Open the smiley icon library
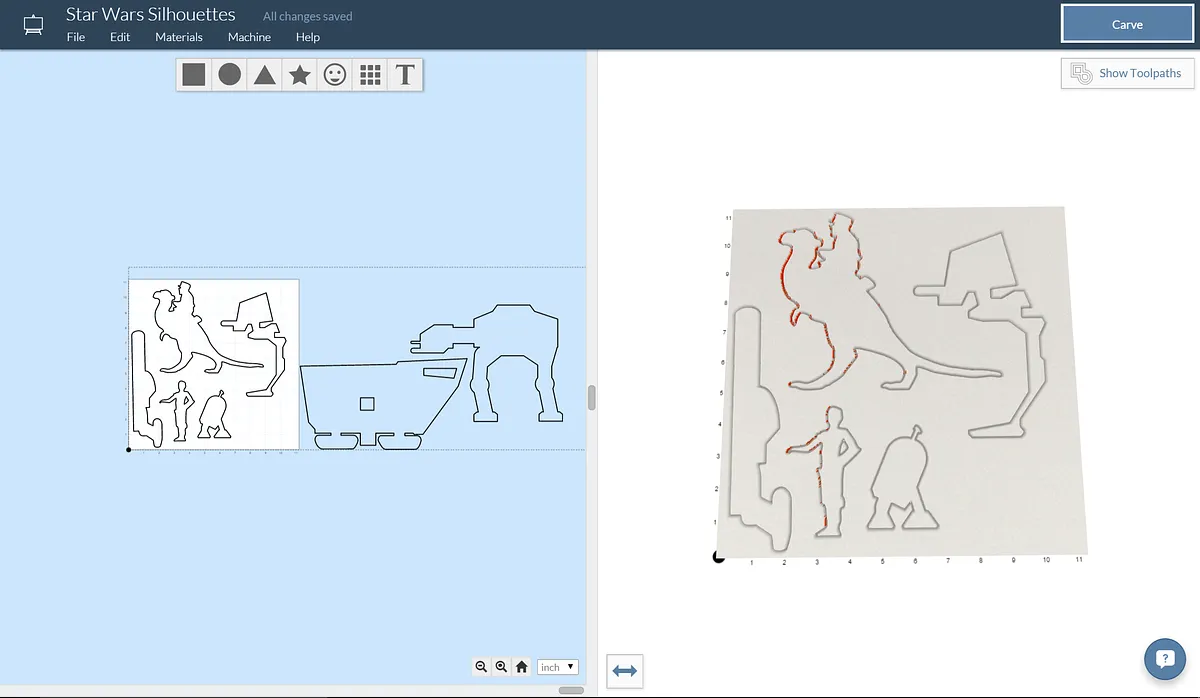 [x=335, y=75]
